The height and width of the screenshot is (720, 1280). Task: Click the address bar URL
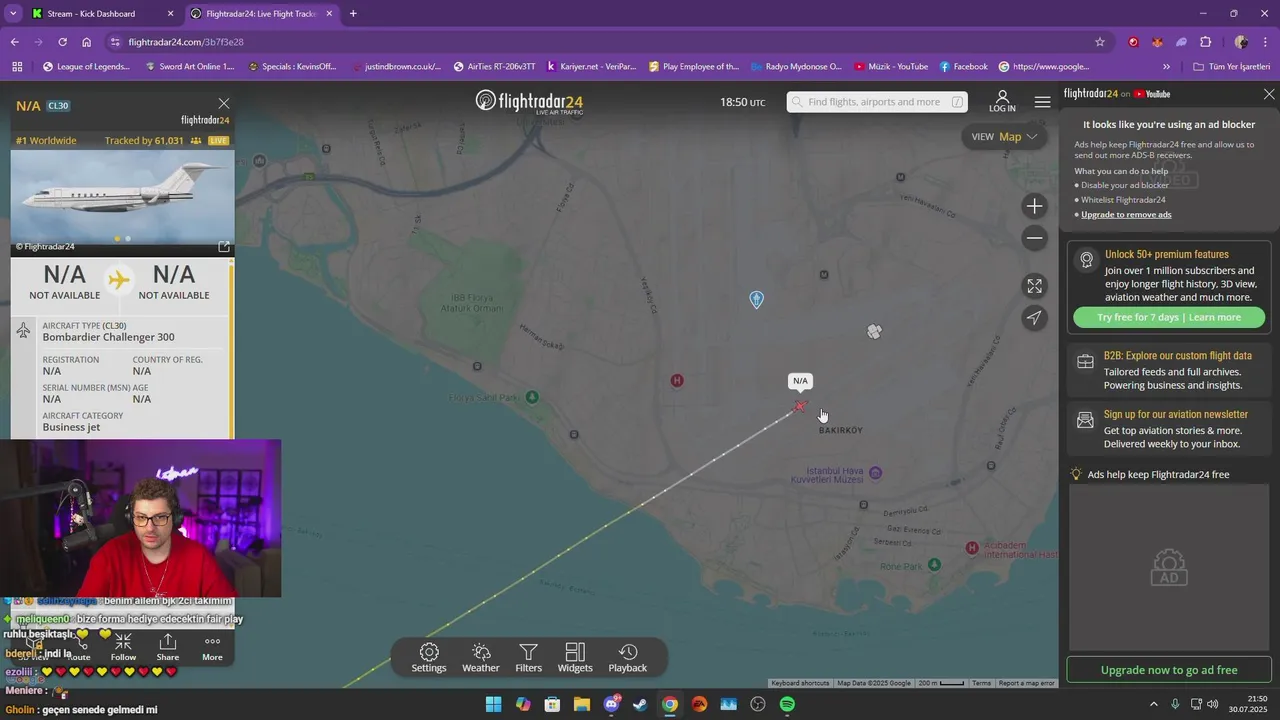[x=186, y=42]
